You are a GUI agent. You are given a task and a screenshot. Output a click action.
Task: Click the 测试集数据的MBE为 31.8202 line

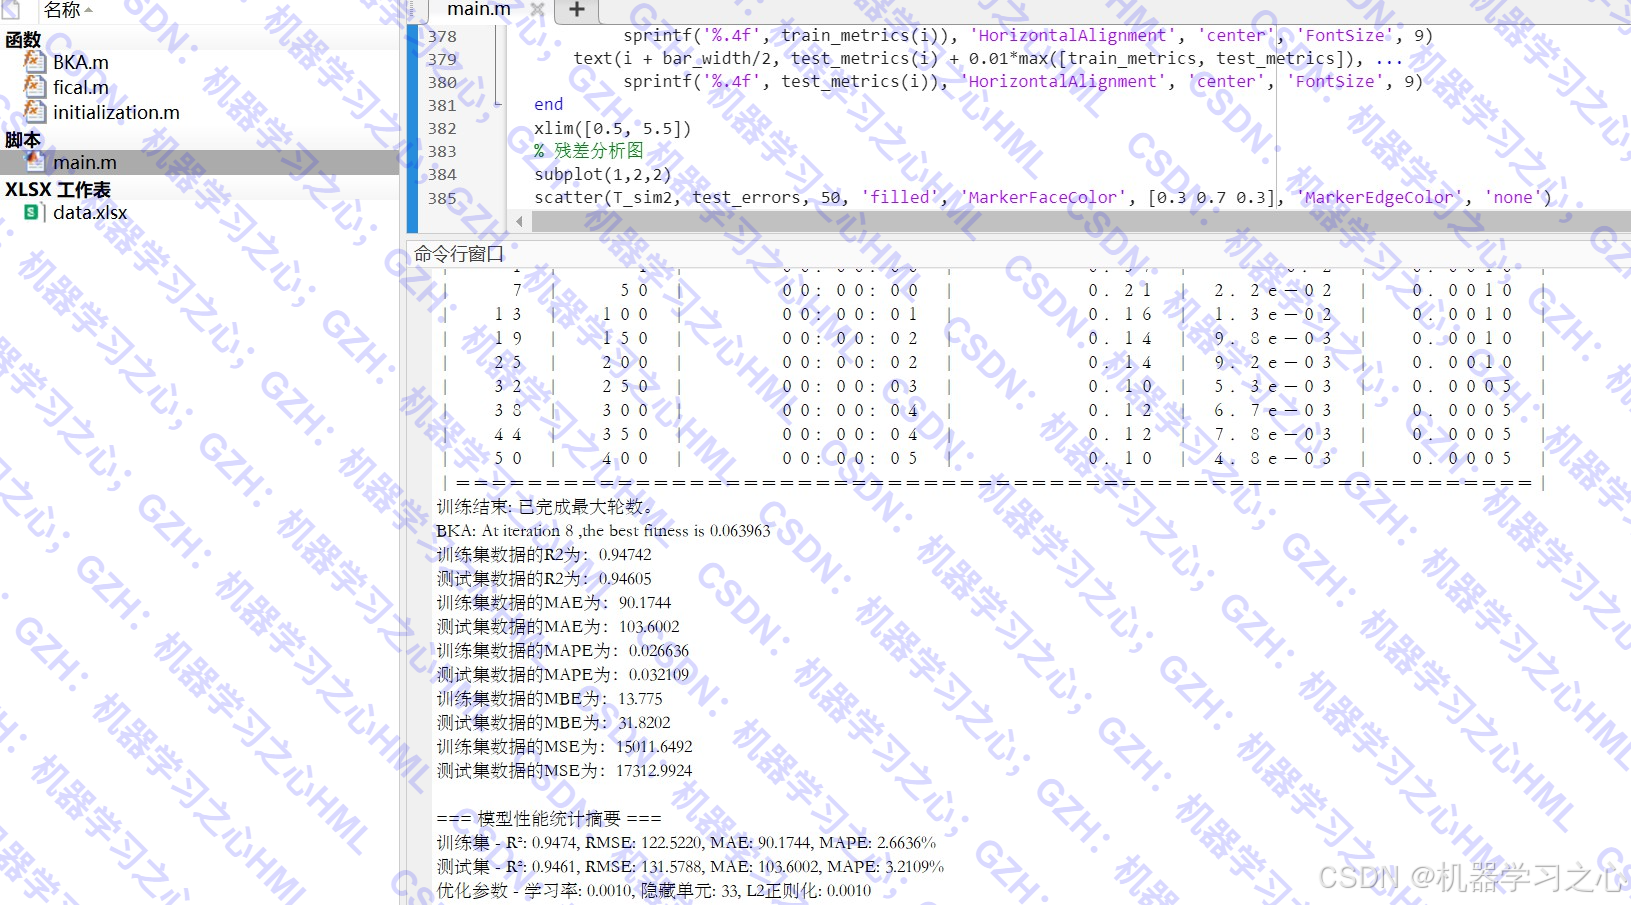click(x=553, y=722)
